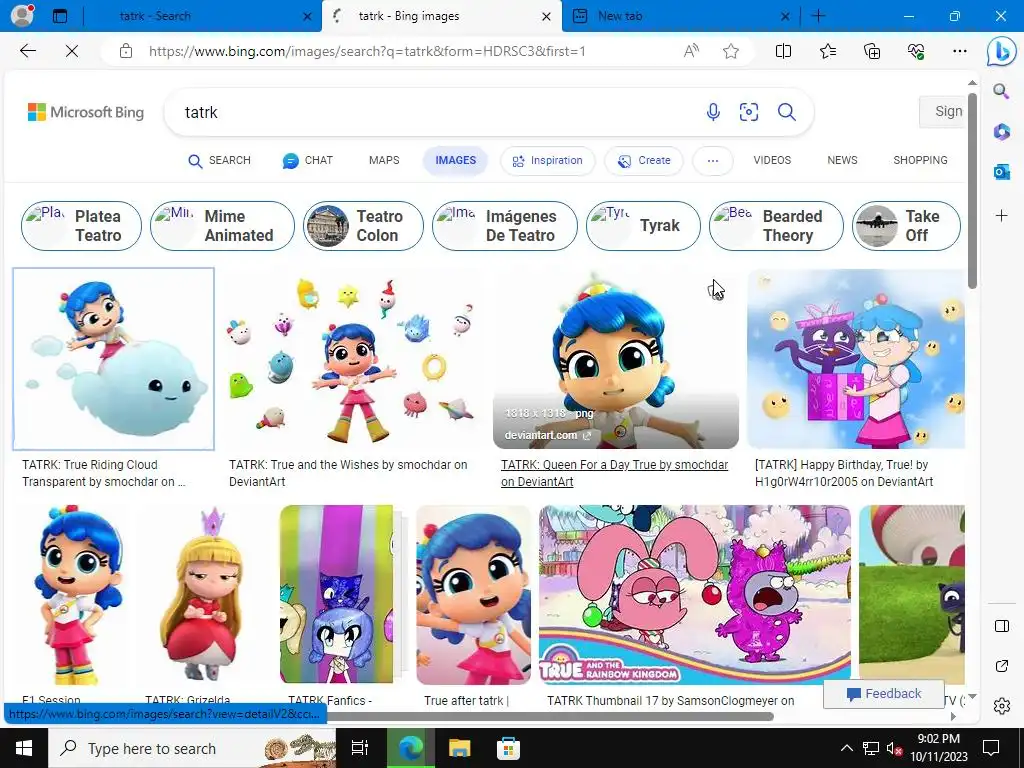Open NEWS tab
This screenshot has height=768, width=1024.
click(x=842, y=160)
